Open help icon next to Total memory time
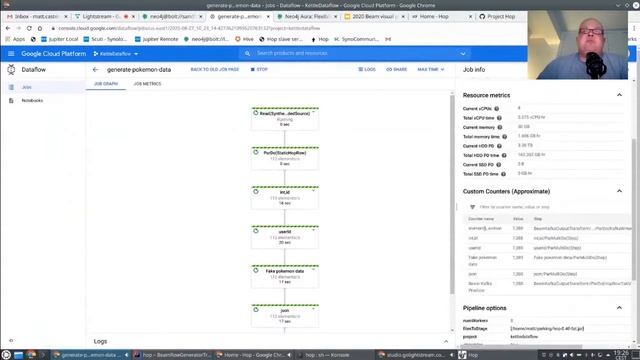Image resolution: width=640 pixels, height=360 pixels. click(504, 137)
